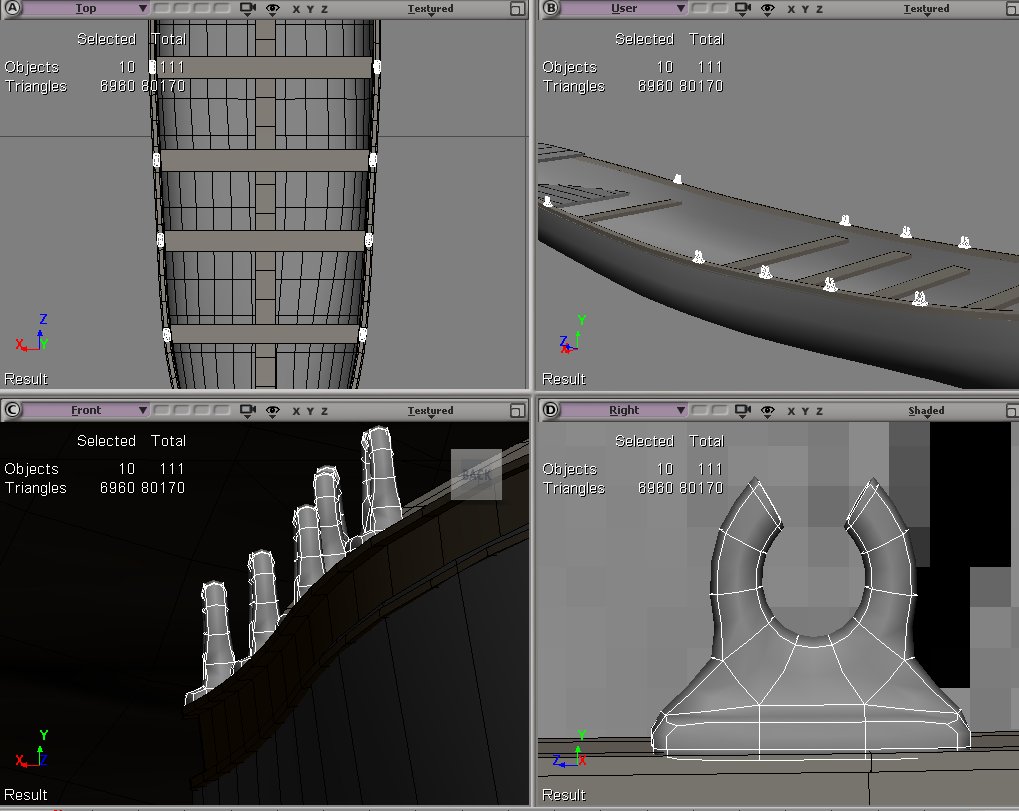
Task: Click the viewport letter B icon
Action: pyautogui.click(x=550, y=9)
